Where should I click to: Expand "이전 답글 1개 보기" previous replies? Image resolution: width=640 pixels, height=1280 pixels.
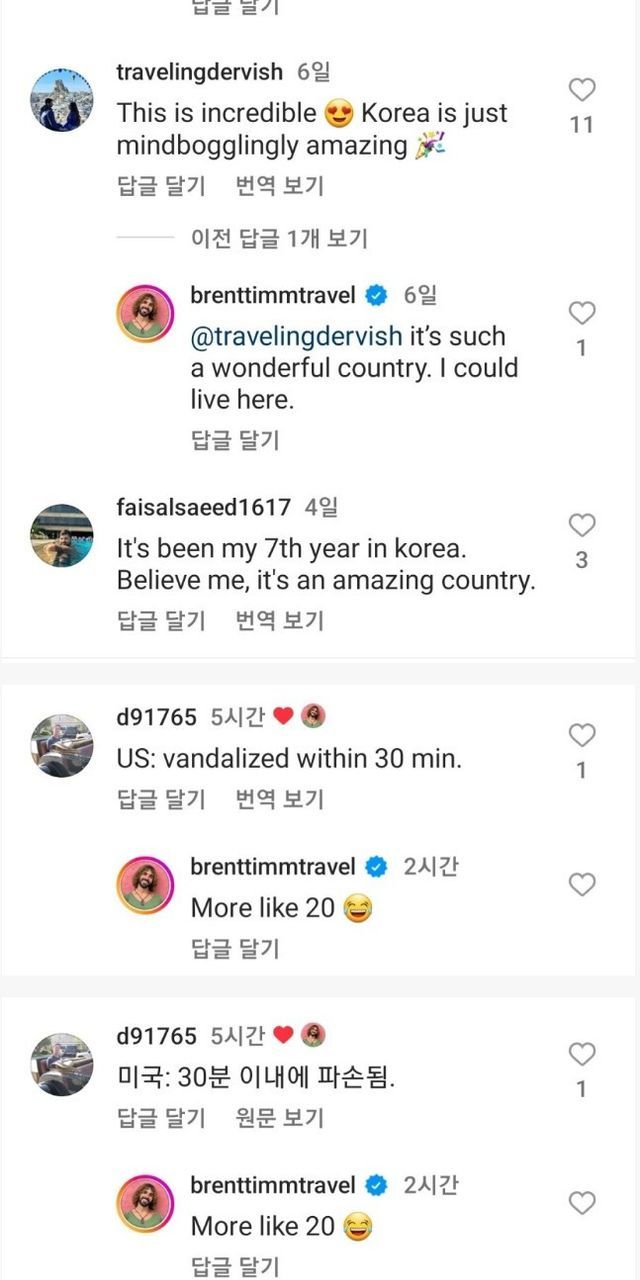[x=279, y=238]
